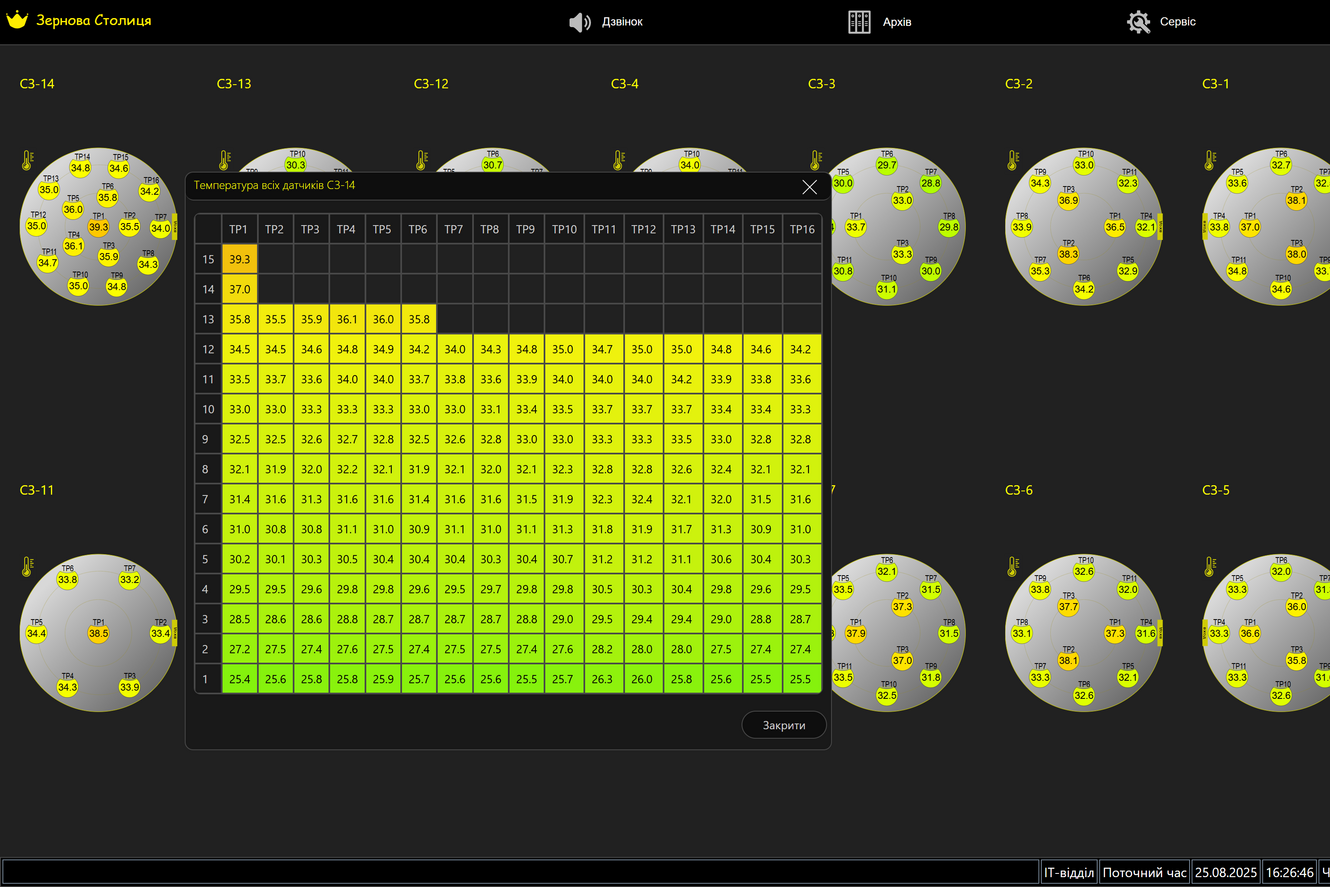The image size is (1330, 887).
Task: Open the Архів menu label
Action: tap(897, 22)
